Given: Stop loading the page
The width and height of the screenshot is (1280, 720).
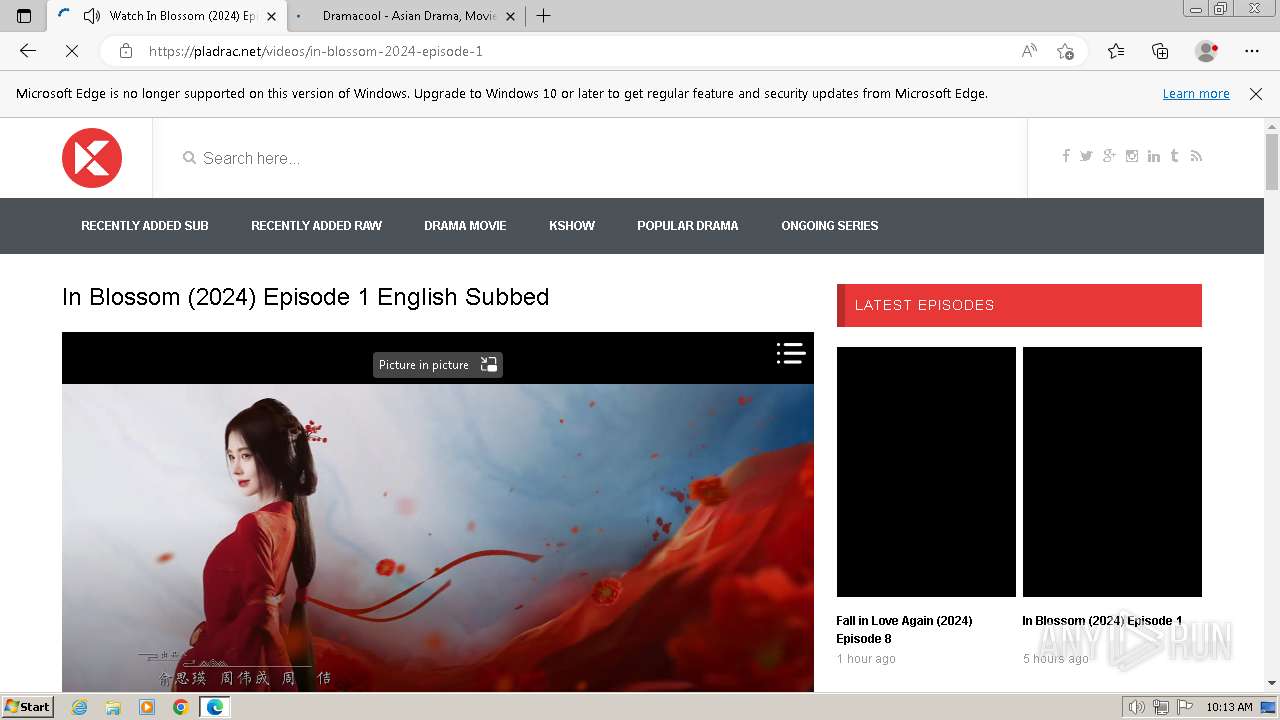Looking at the screenshot, I should 72,51.
